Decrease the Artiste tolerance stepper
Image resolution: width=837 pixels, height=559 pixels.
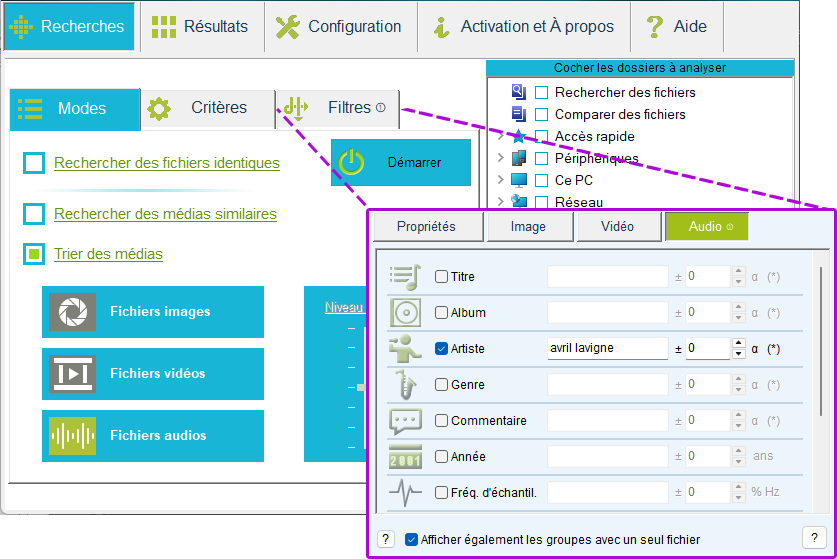pos(738,353)
